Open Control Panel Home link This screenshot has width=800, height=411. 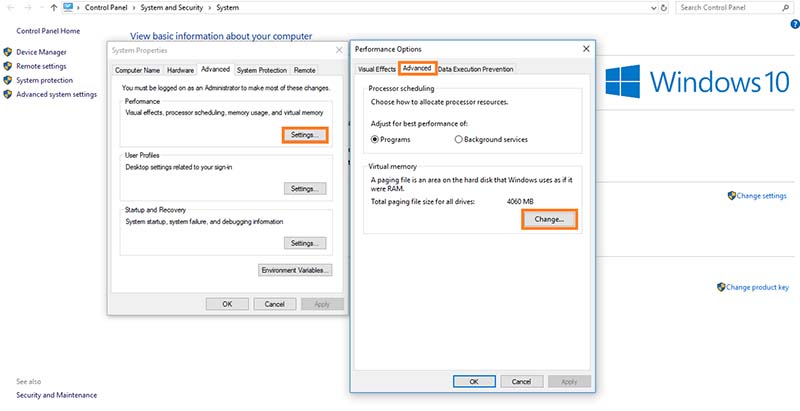[48, 31]
